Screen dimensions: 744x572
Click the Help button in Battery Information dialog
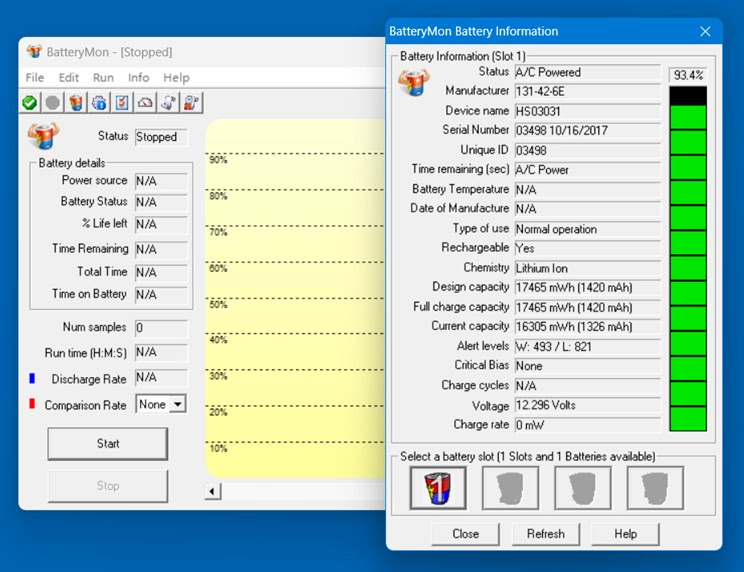point(625,534)
